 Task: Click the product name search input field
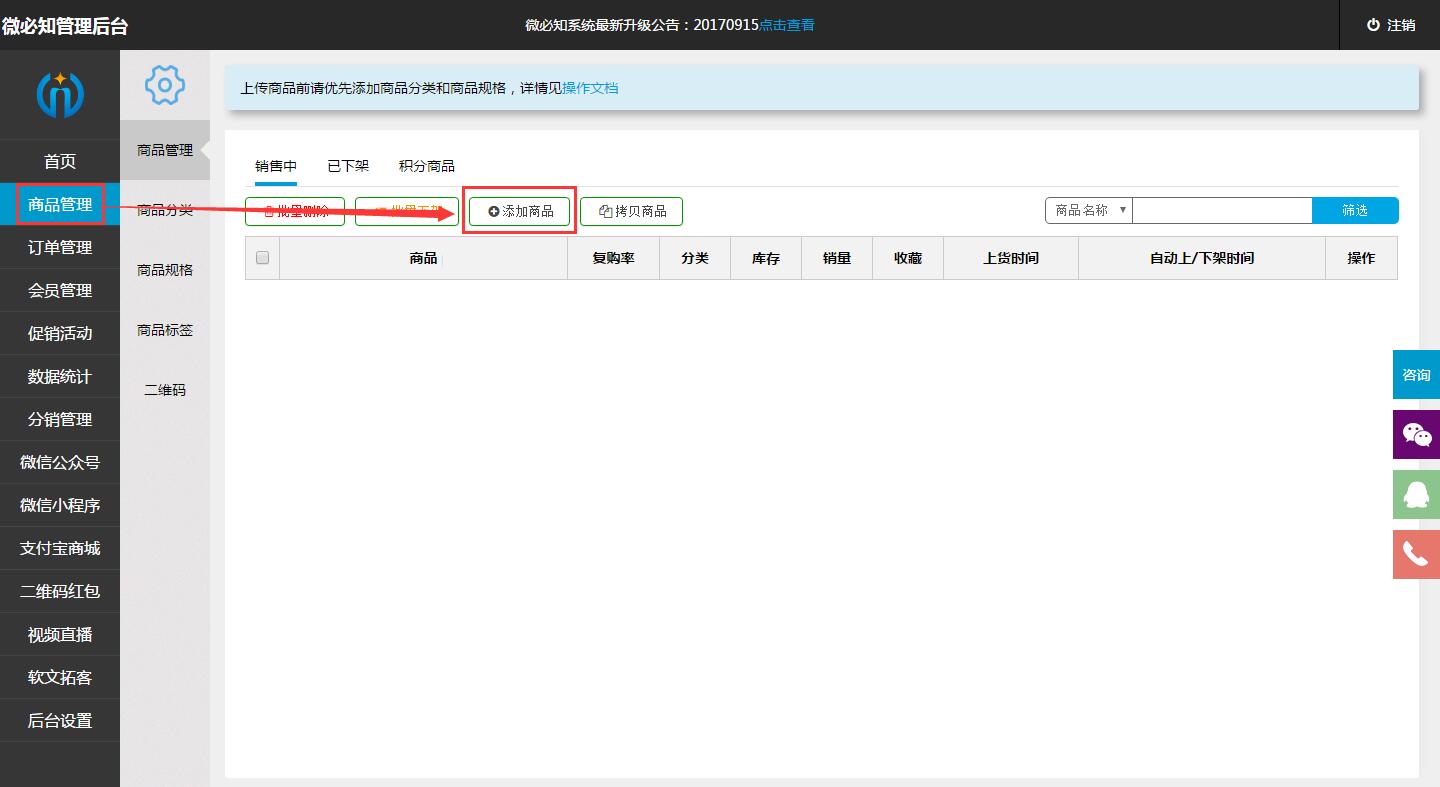coord(1222,210)
